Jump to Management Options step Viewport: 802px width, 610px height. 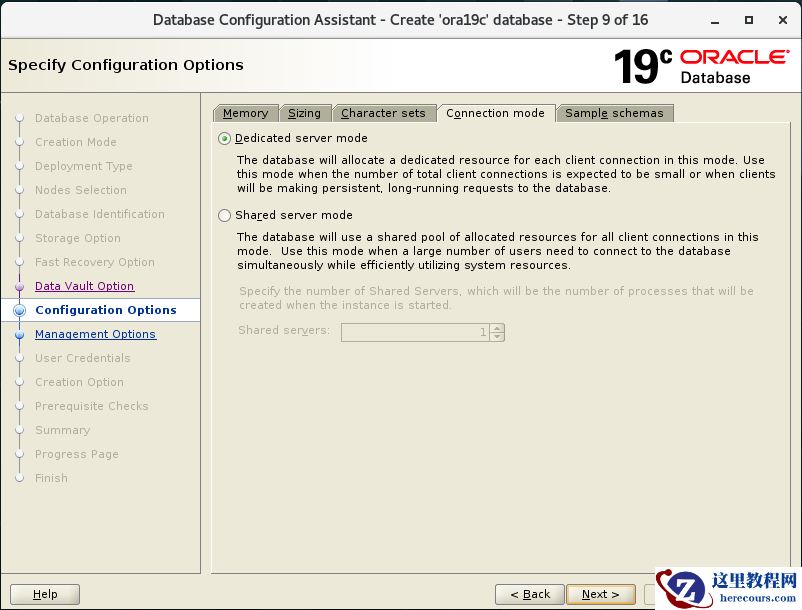tap(95, 334)
